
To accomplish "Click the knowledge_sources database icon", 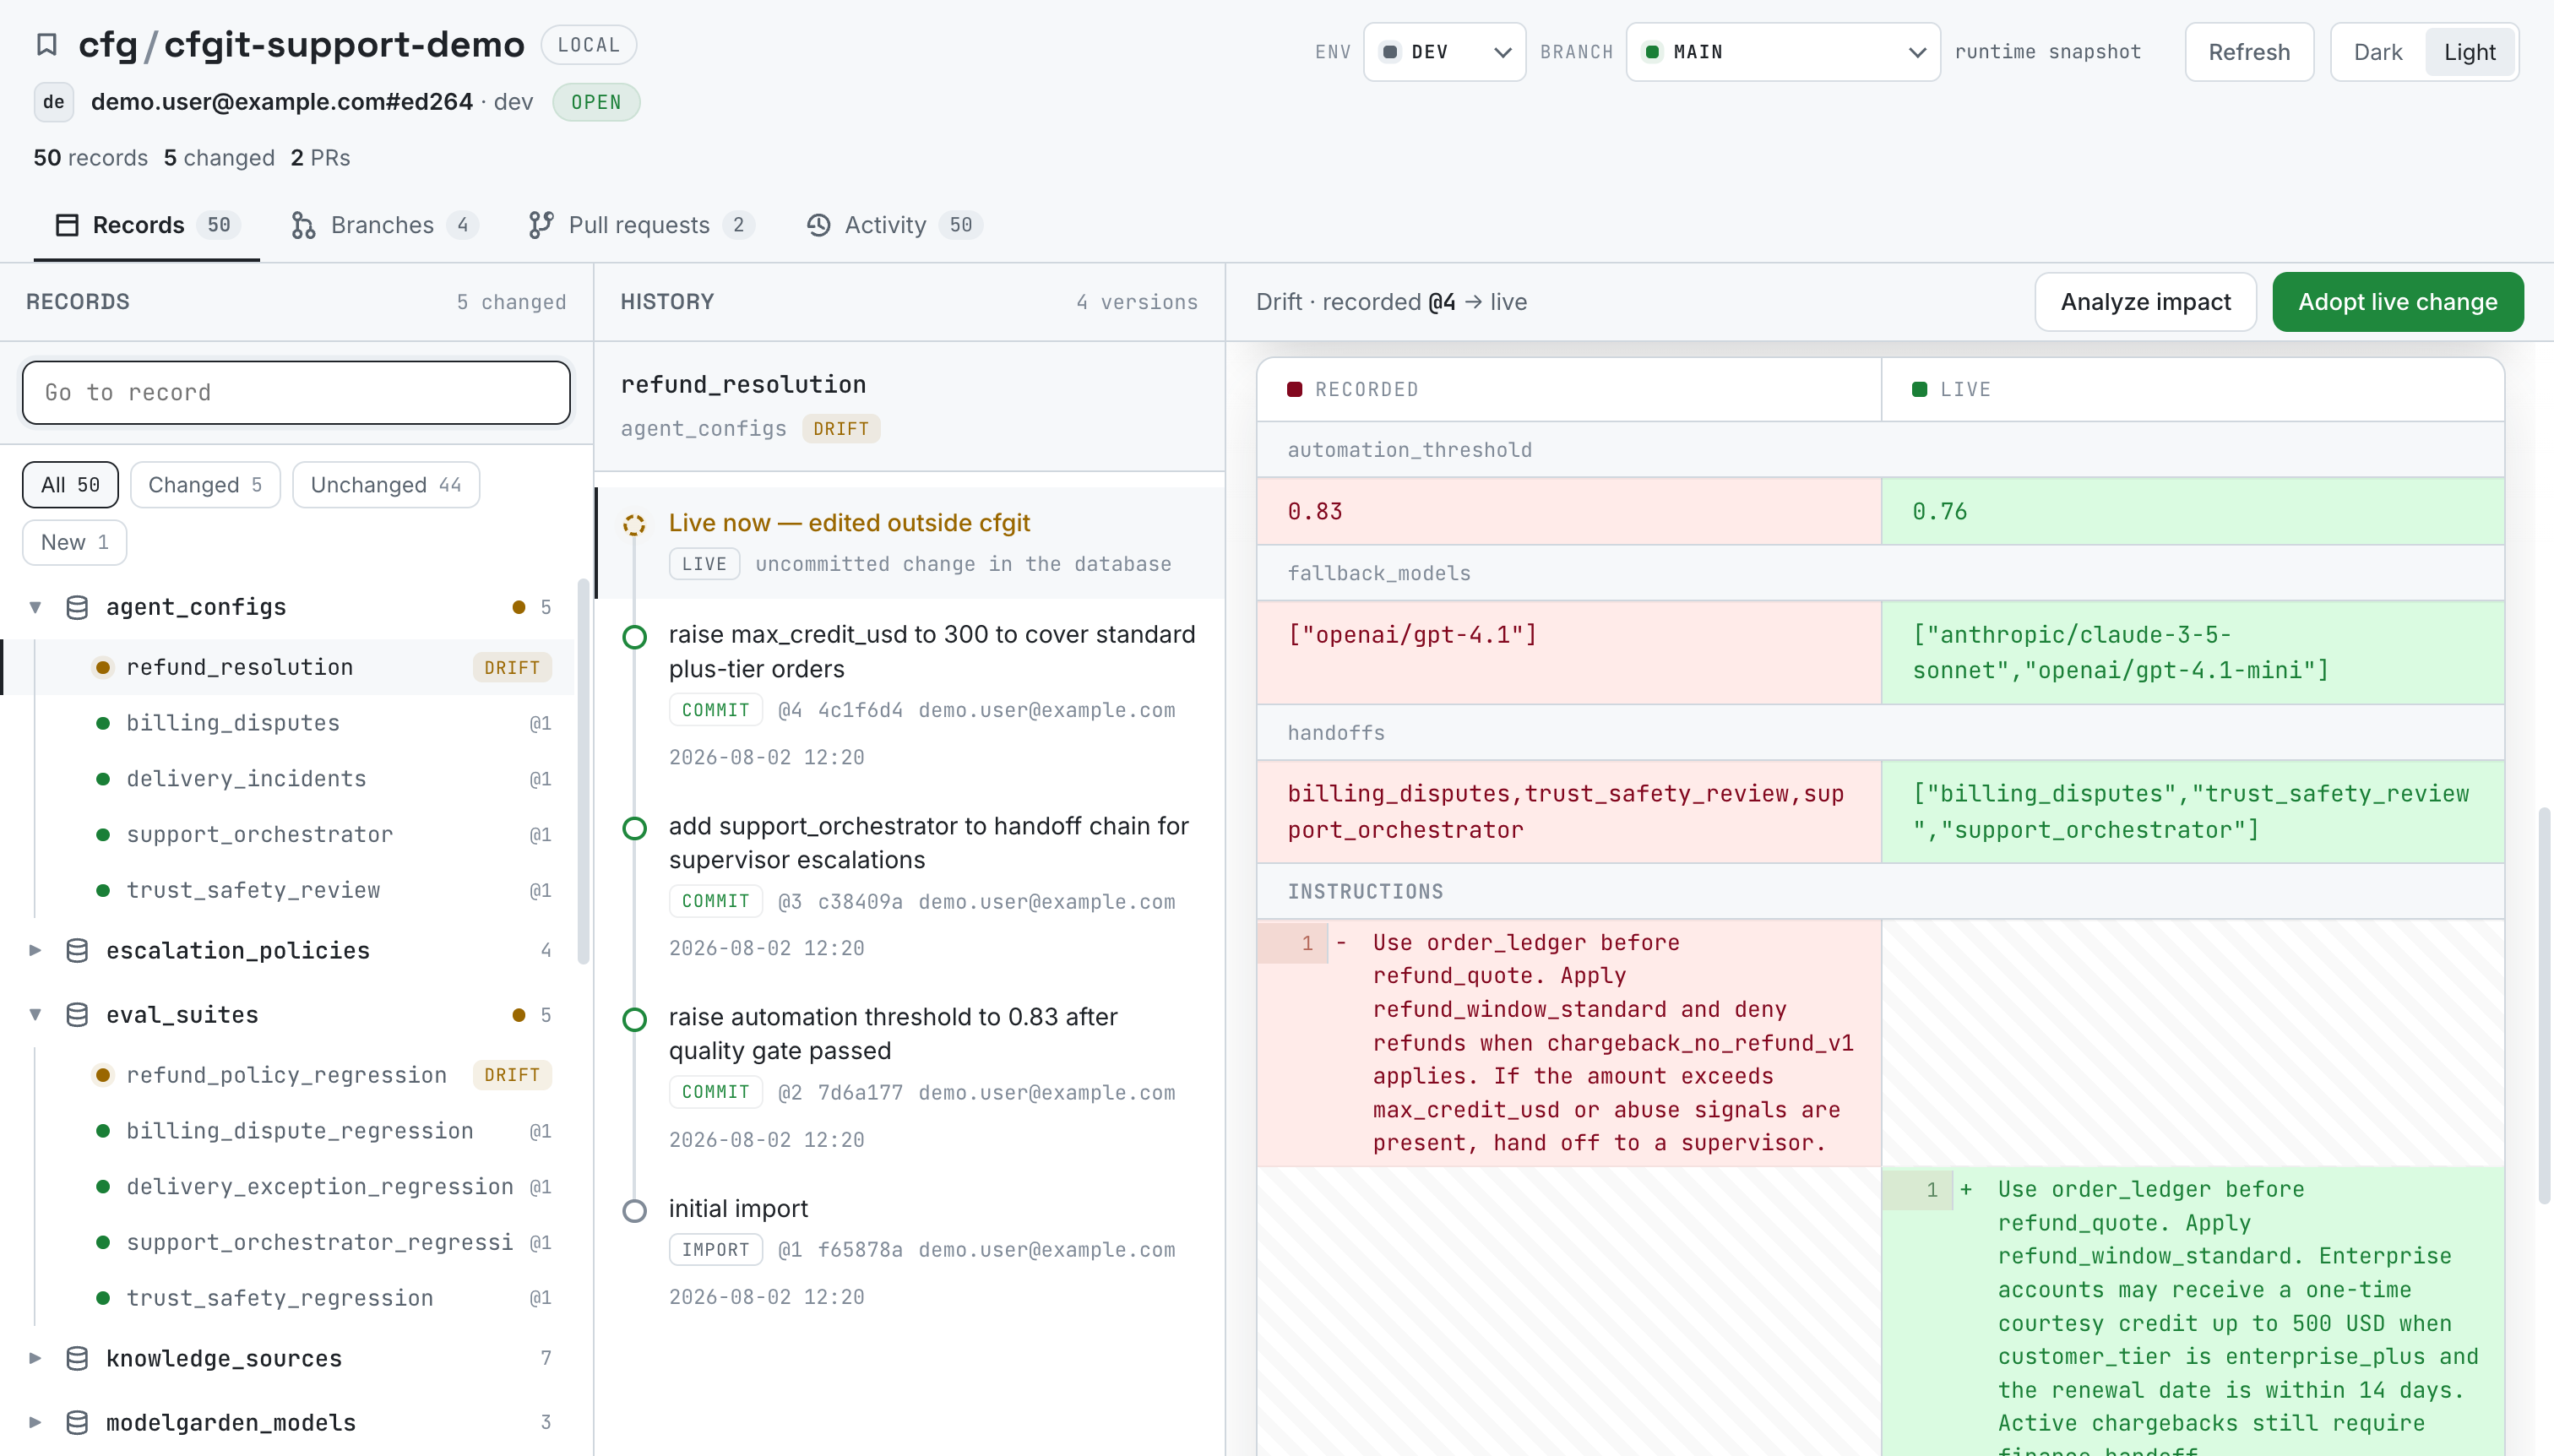I will pyautogui.click(x=77, y=1358).
